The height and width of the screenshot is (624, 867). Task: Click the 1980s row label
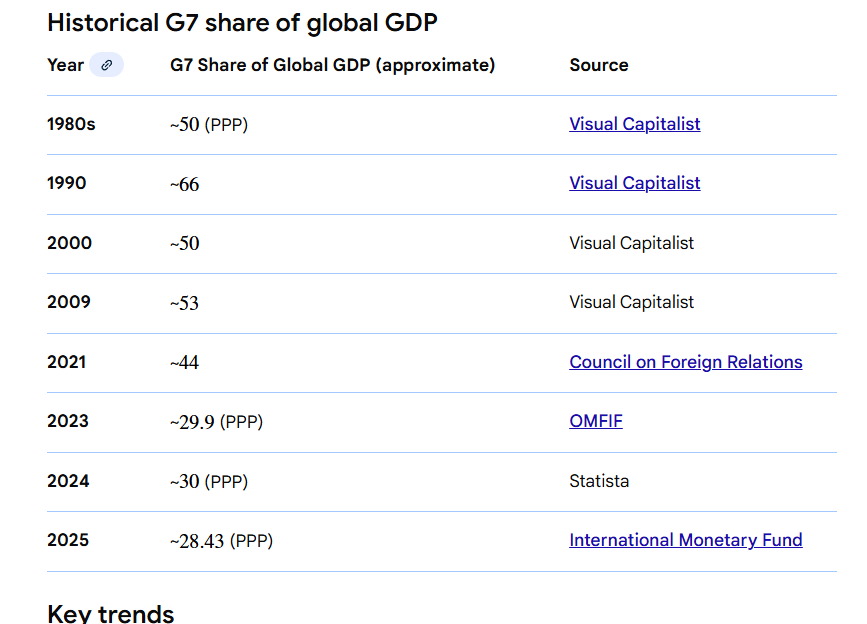(x=71, y=124)
